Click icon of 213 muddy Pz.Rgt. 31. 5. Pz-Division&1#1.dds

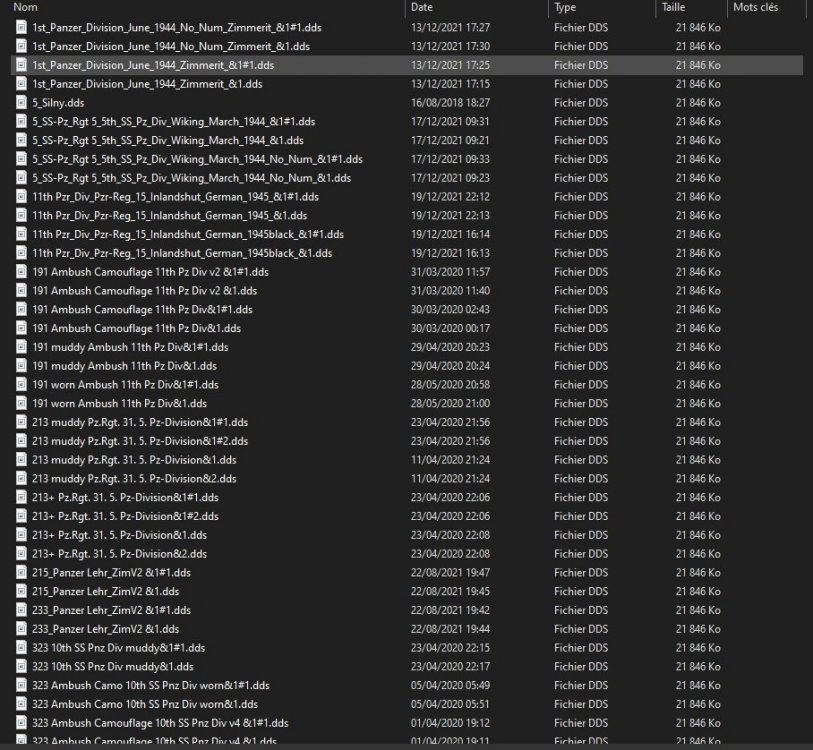(21, 422)
